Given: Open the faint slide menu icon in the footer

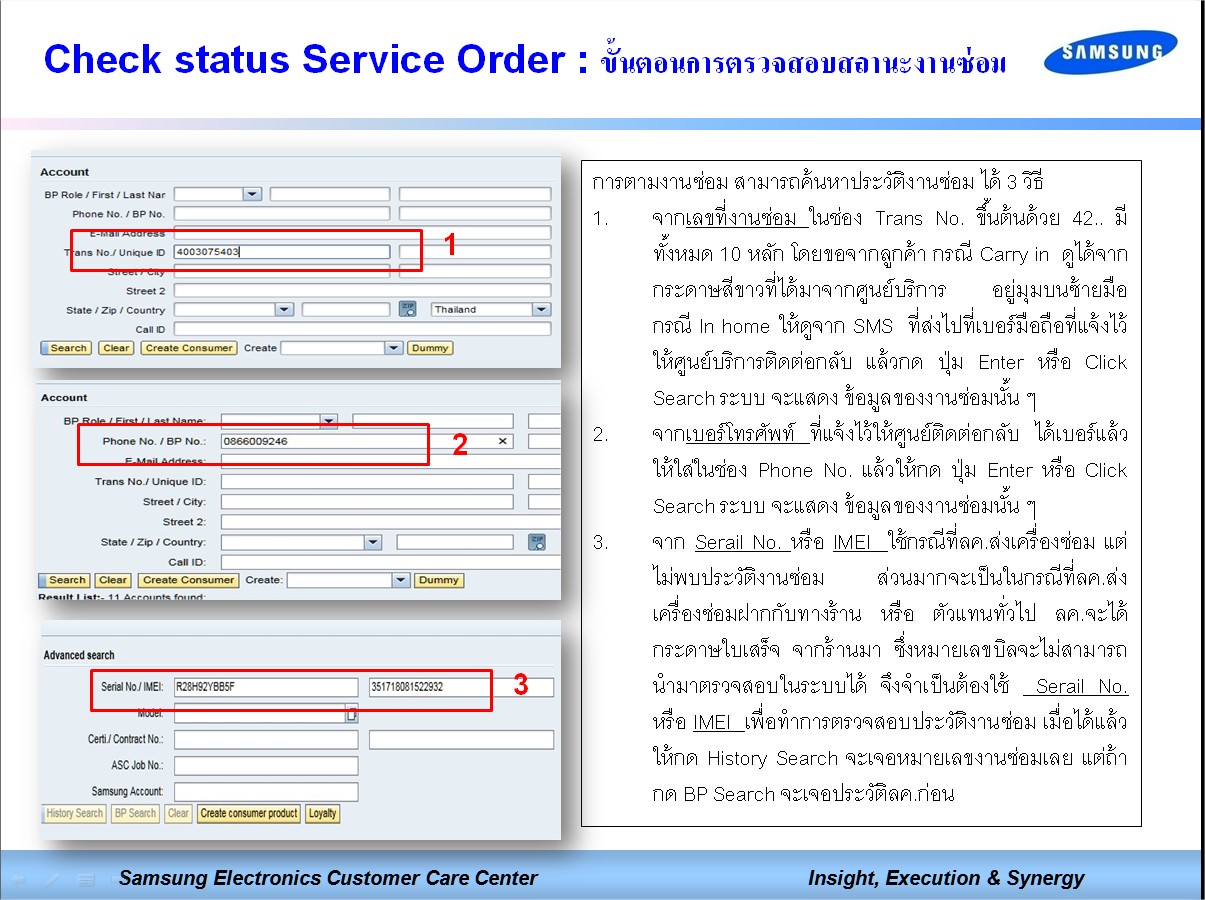Looking at the screenshot, I should [x=87, y=880].
